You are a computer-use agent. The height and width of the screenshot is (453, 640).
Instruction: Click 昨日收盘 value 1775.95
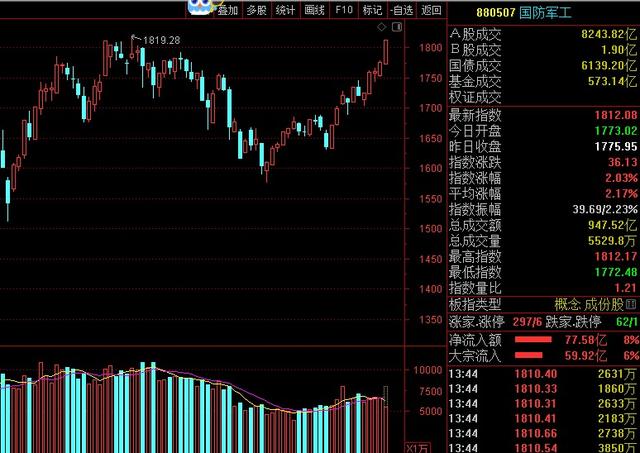pos(616,147)
